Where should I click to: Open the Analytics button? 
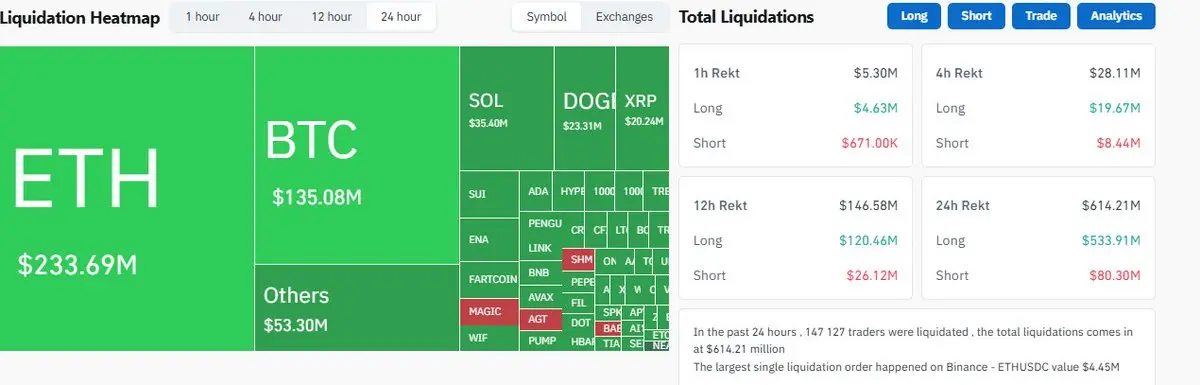click(x=1116, y=16)
